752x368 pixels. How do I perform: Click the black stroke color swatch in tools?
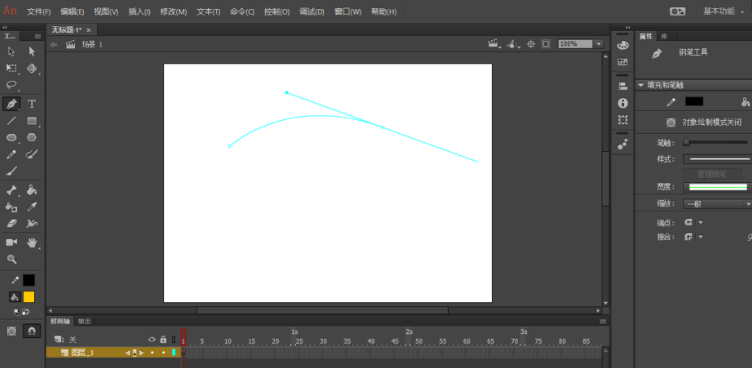tap(29, 280)
